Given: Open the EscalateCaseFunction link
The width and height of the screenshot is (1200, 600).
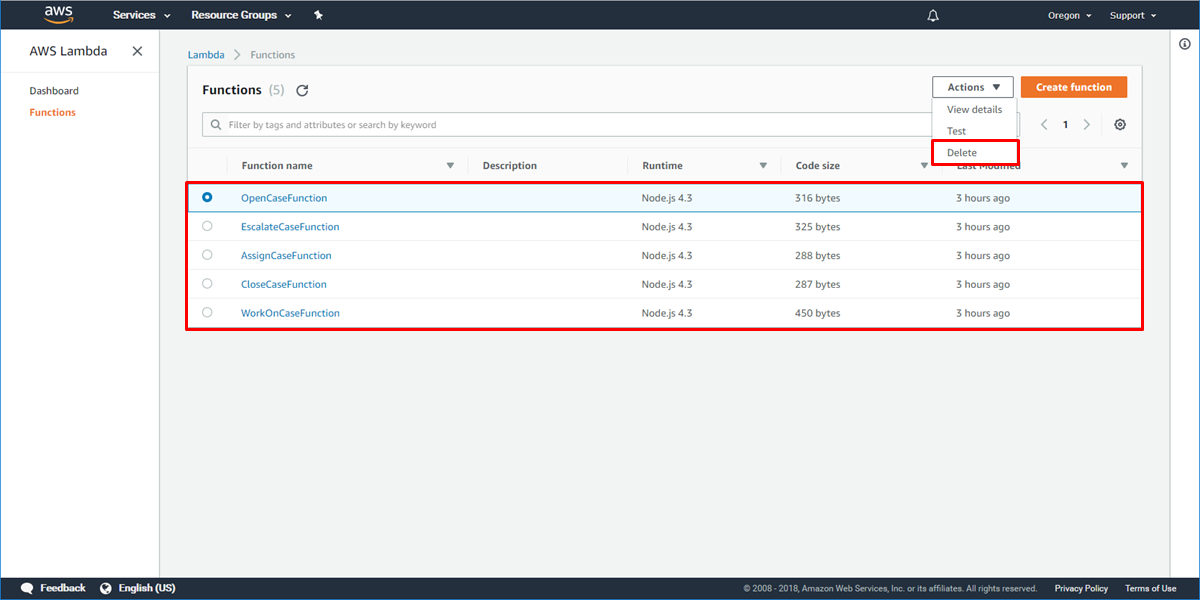Looking at the screenshot, I should click(x=290, y=227).
